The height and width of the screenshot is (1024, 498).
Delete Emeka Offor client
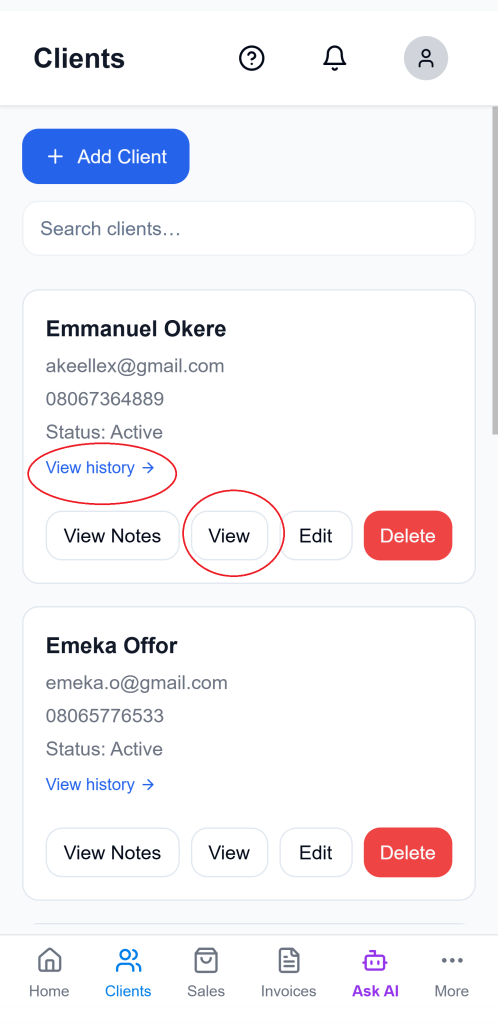point(408,852)
